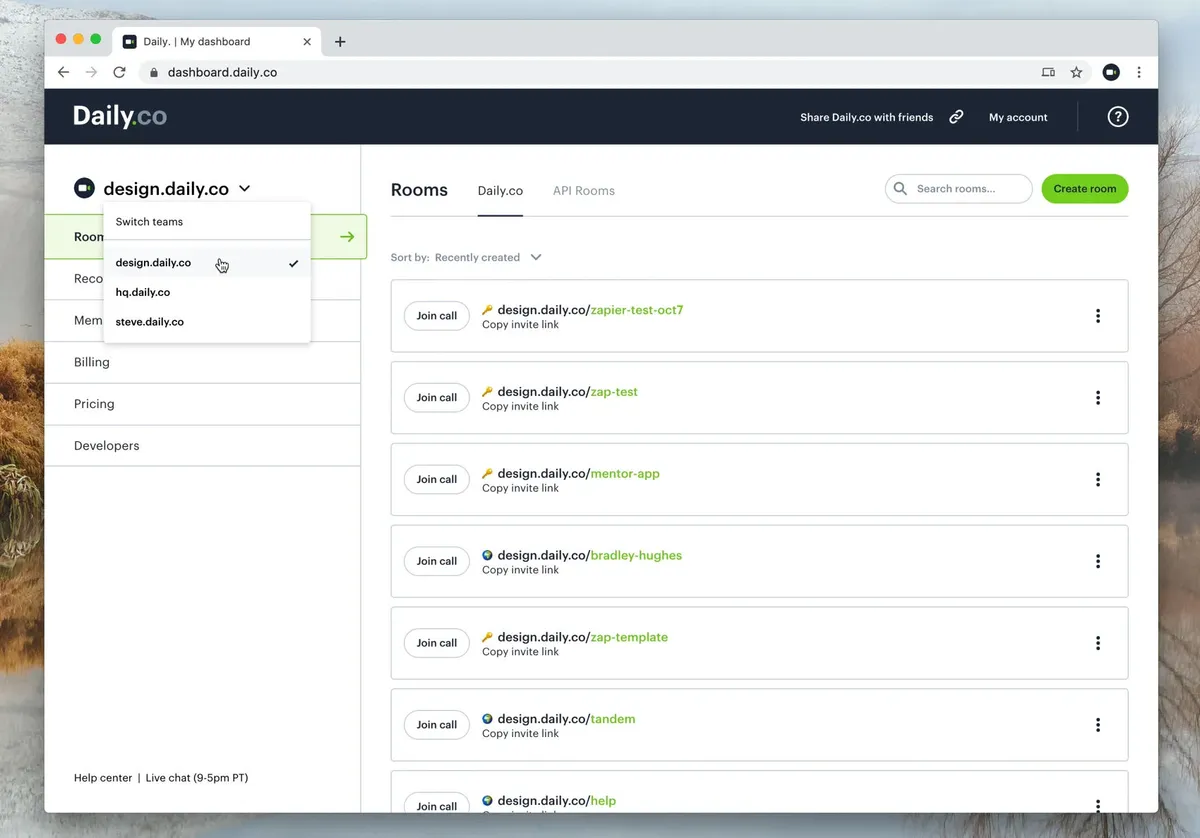The image size is (1200, 838).
Task: Click the key icon for zap-test room
Action: [488, 392]
